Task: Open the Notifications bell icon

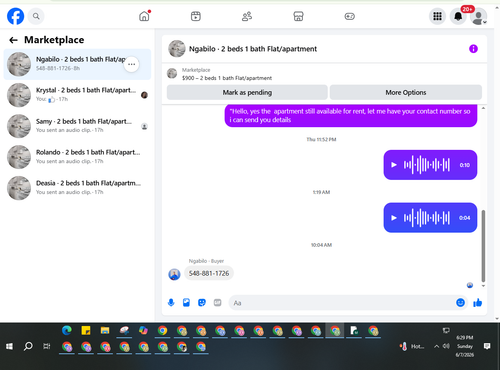Action: coord(458,16)
